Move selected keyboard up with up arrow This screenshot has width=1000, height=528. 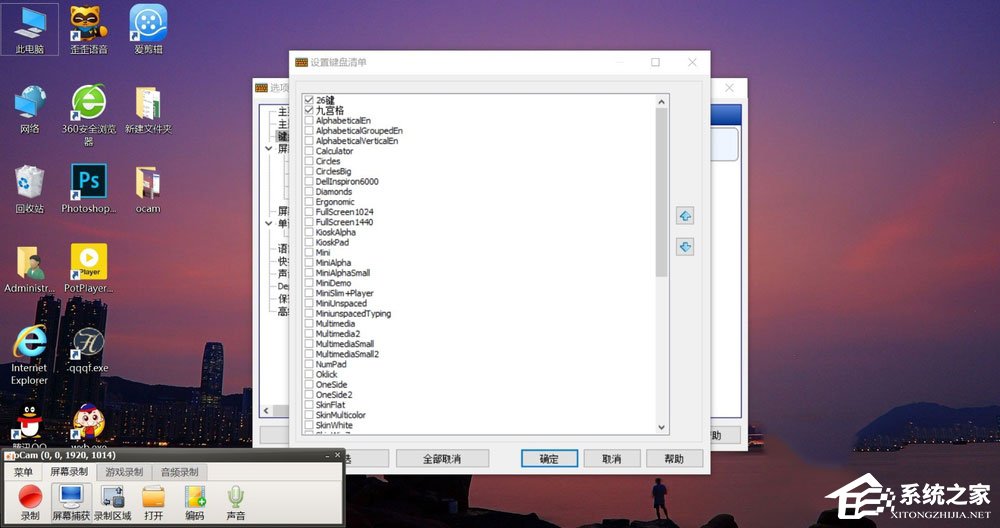(x=685, y=216)
